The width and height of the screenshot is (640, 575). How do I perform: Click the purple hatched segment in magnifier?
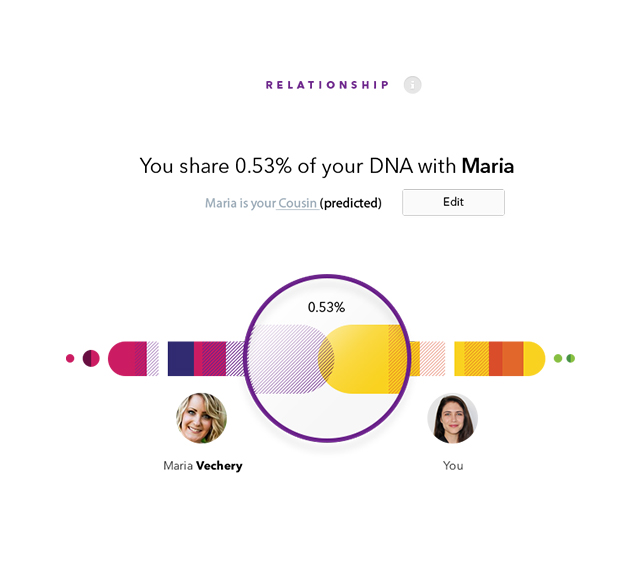pos(288,359)
